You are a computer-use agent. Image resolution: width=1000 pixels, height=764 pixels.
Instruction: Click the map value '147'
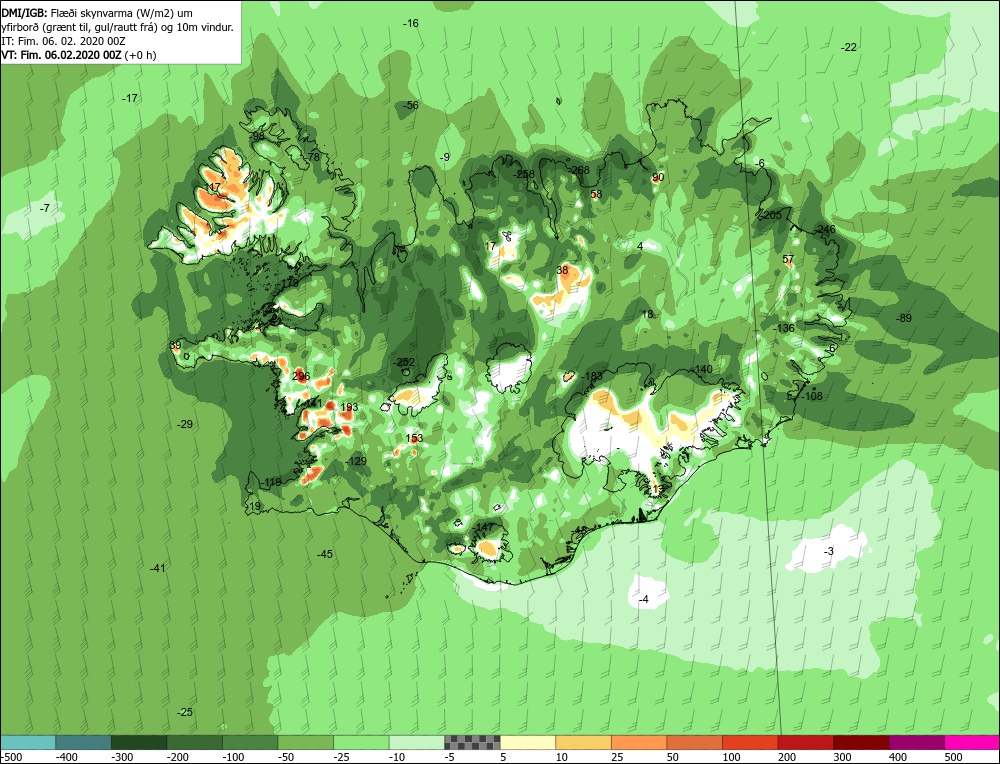coord(485,527)
